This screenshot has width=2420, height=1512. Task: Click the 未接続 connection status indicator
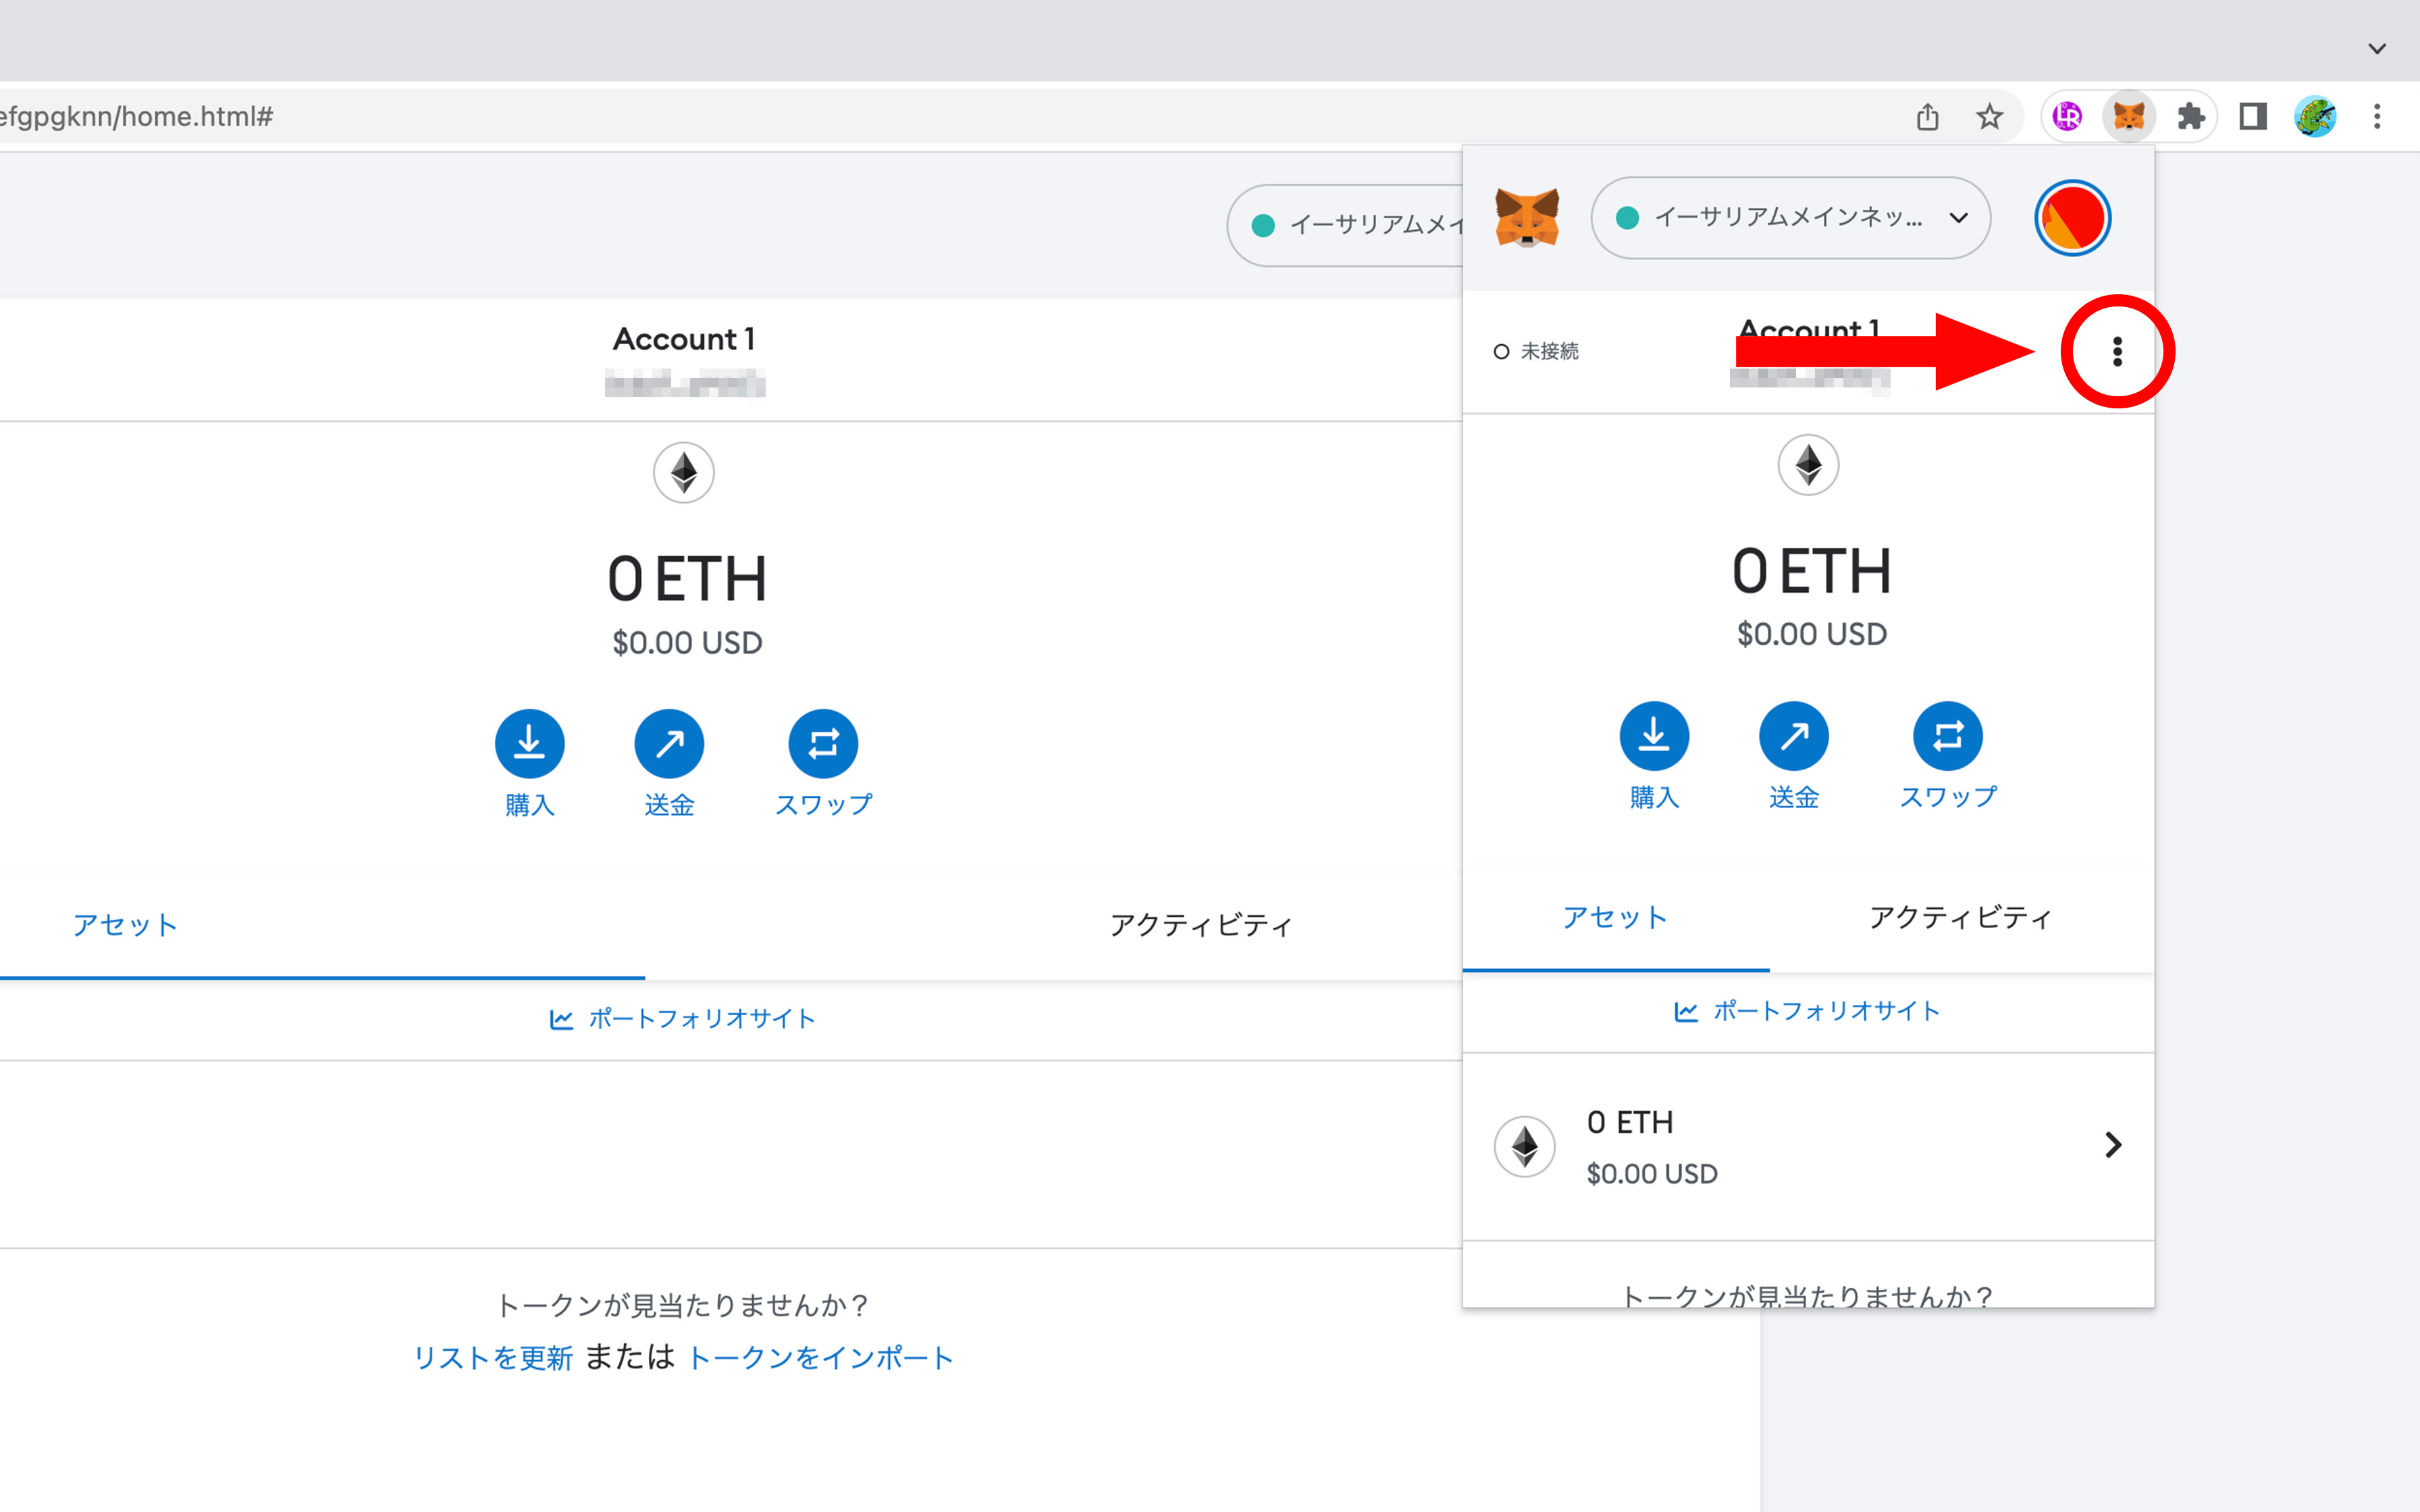[1537, 351]
